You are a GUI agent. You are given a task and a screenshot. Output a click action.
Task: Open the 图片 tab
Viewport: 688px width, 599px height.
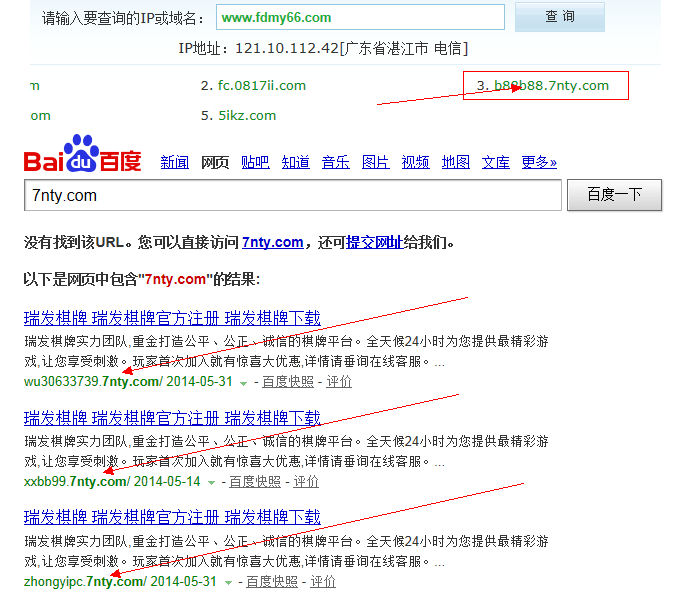(376, 162)
